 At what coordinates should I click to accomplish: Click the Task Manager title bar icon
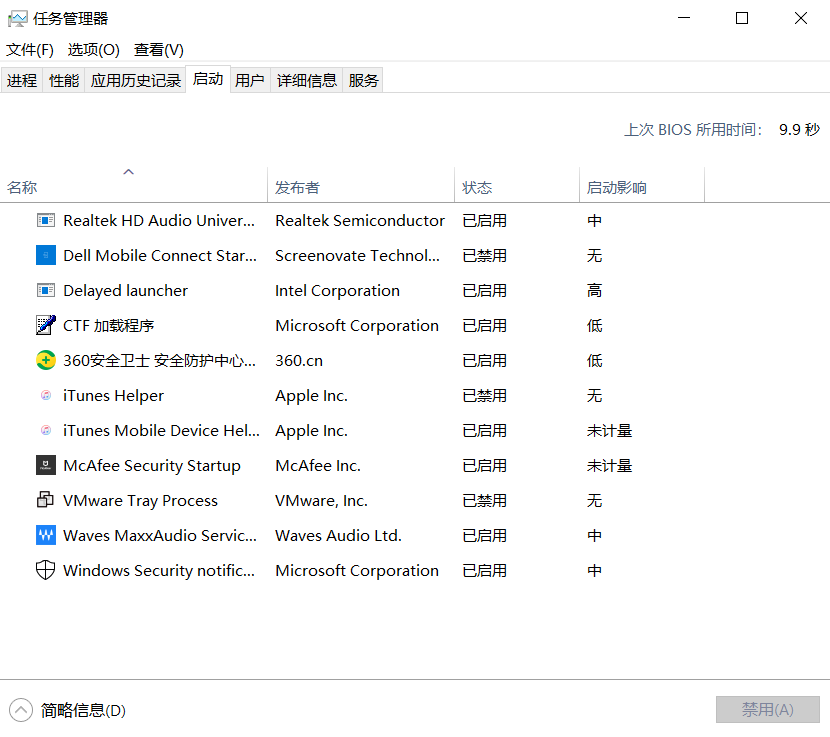point(17,19)
